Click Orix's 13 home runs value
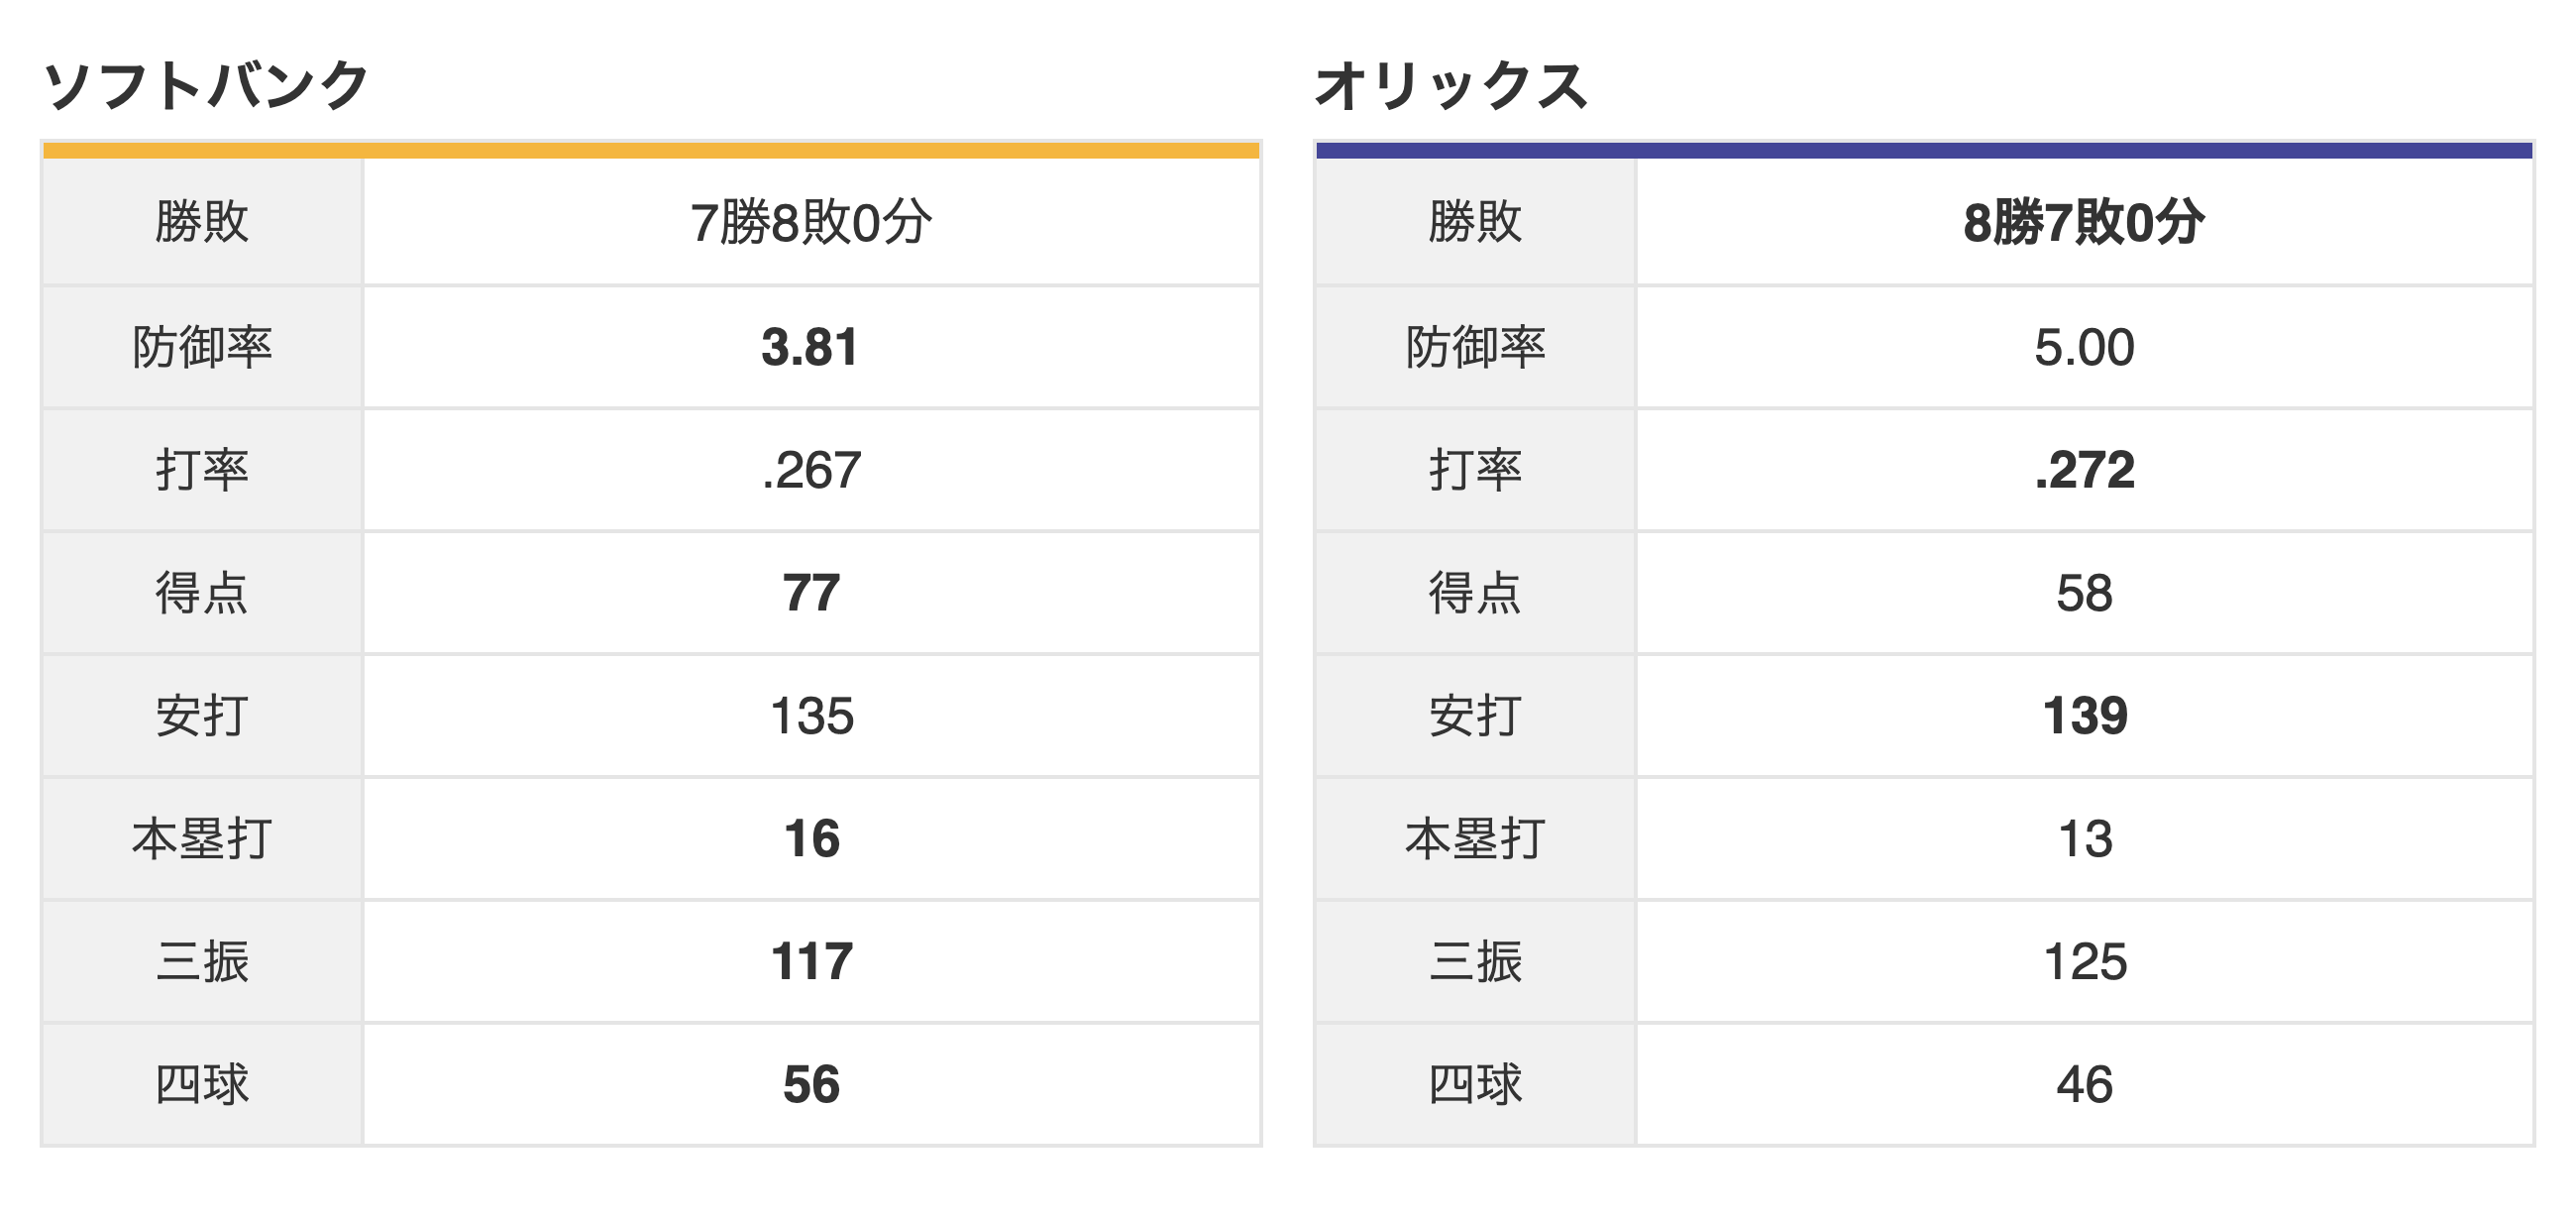 [2084, 839]
